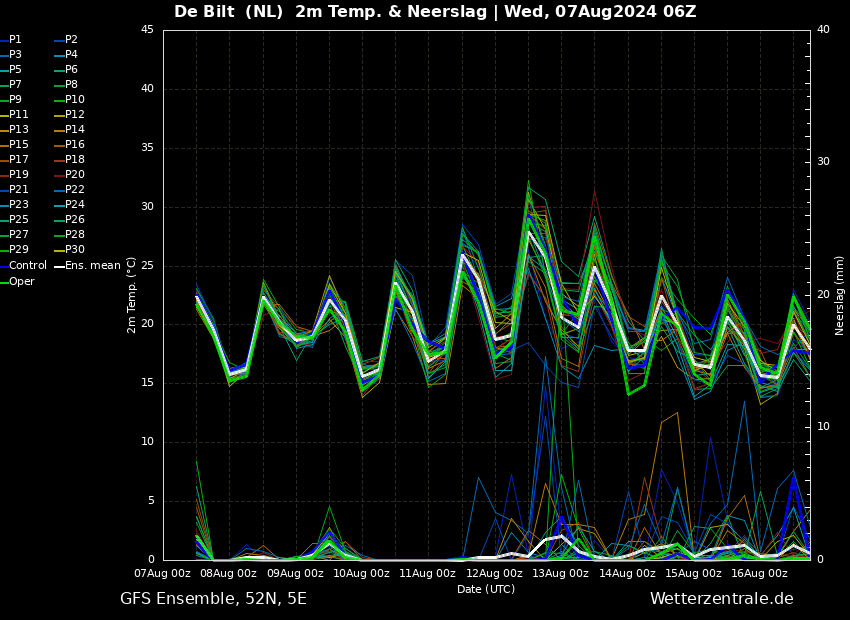Screen dimensions: 850x620
Task: Click the GFS Ensemble, 52N, 5E caption
Action: (x=214, y=599)
